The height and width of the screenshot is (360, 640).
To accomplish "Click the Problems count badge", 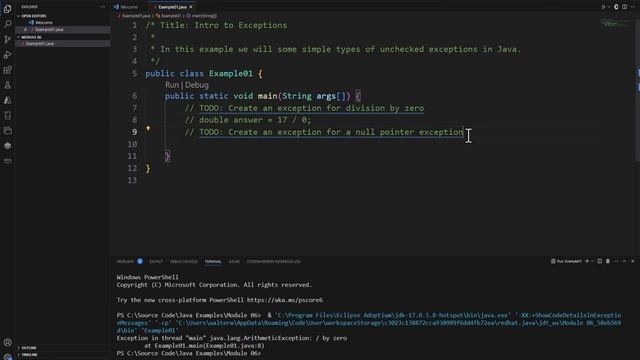I will 140,261.
